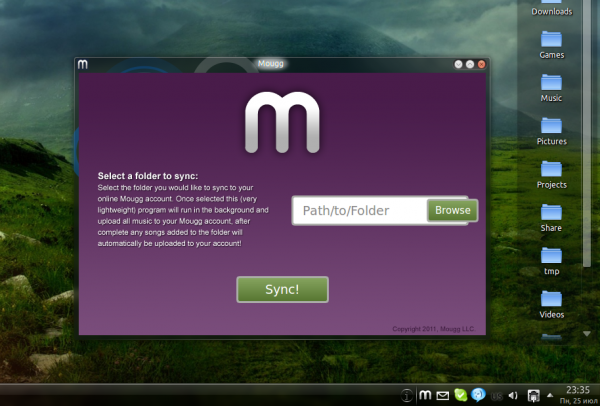Expand the hidden tray icons arrow
This screenshot has height=406, width=600.
click(550, 395)
